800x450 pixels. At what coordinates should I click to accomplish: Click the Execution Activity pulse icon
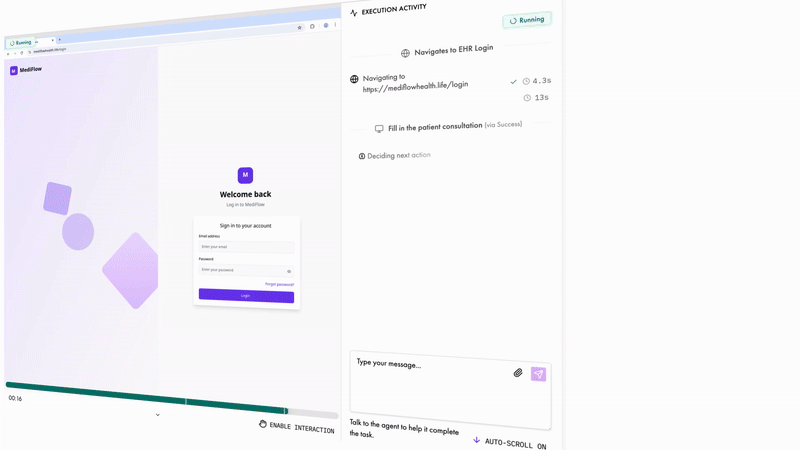point(354,13)
